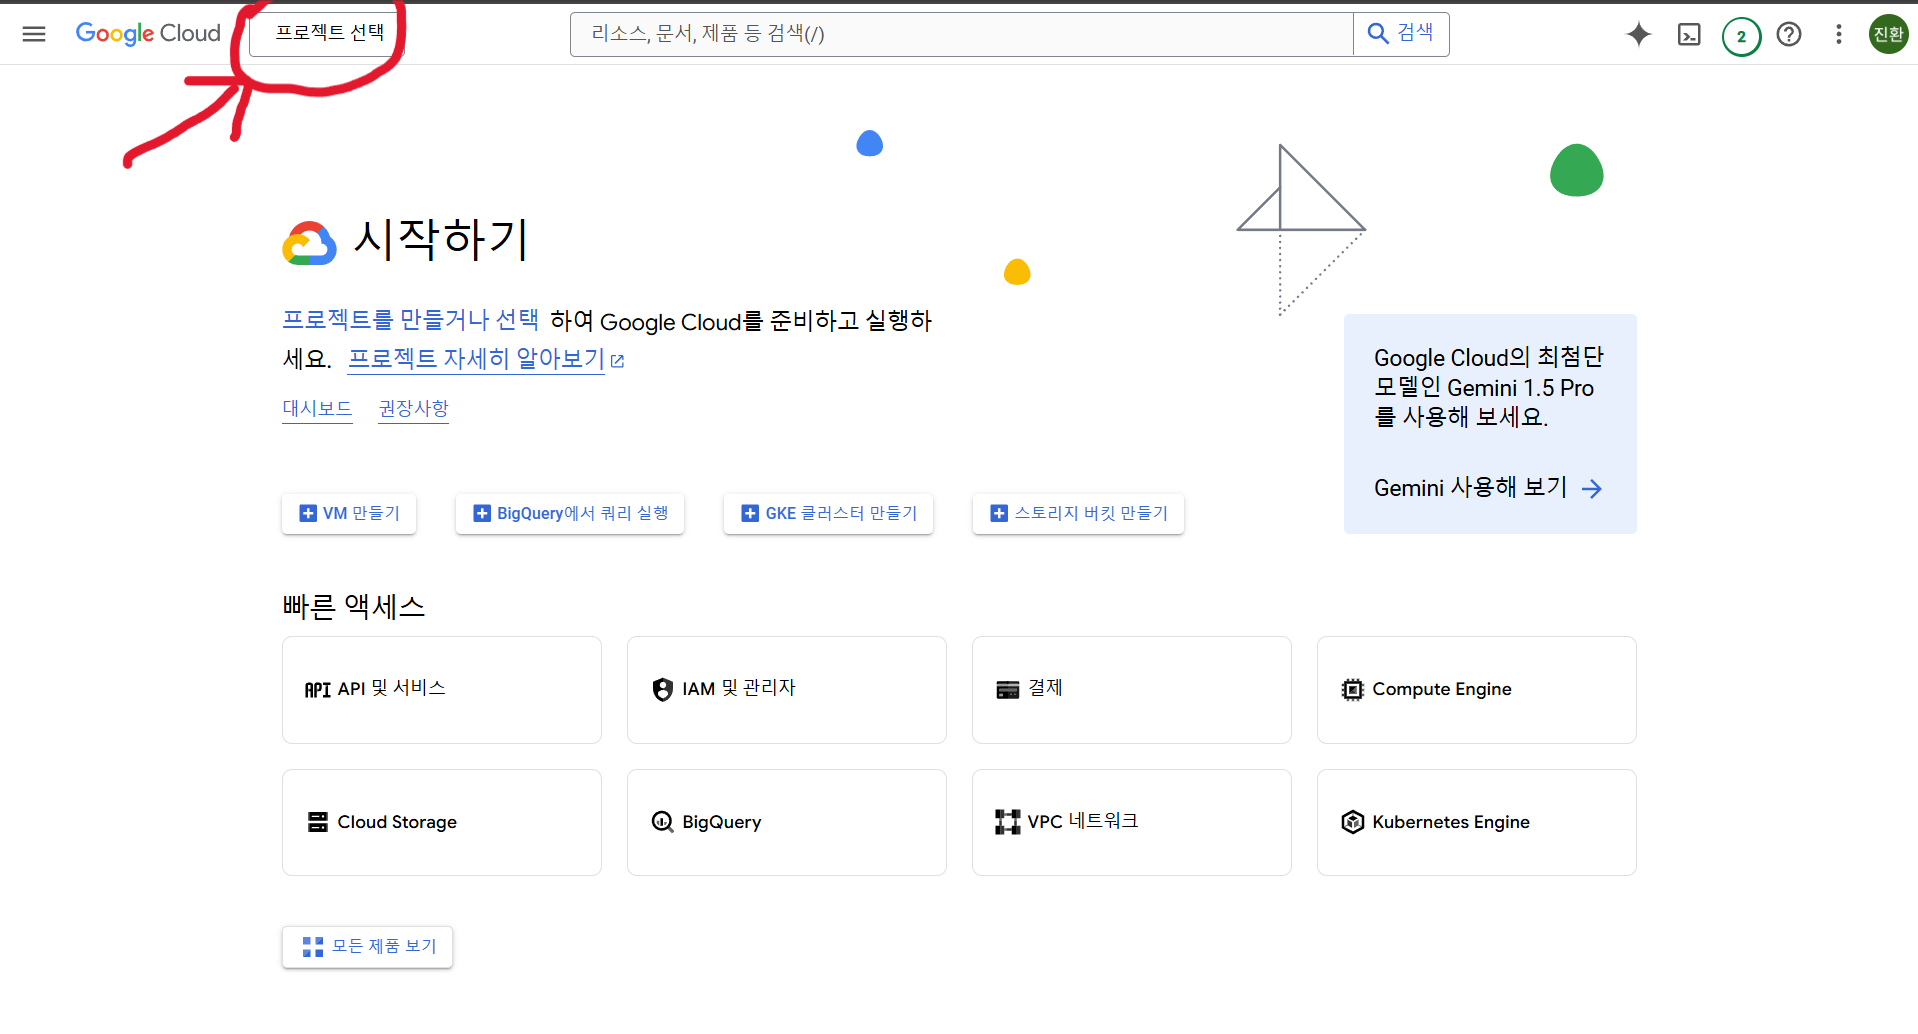Screen dimensions: 1918x1034
Task: Open the Kubernetes Engine card
Action: (1476, 822)
